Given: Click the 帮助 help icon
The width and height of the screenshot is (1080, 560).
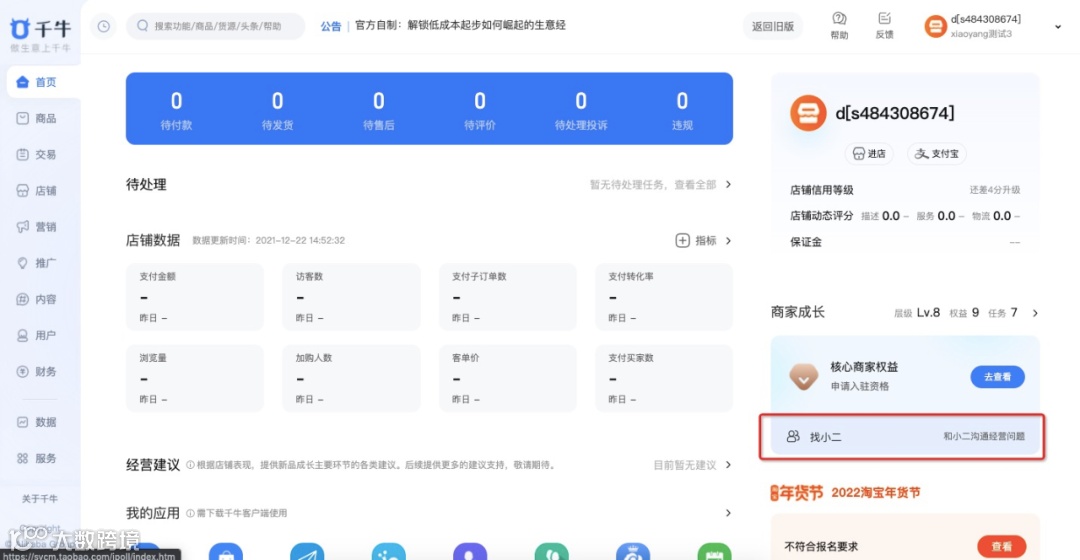Looking at the screenshot, I should coord(839,19).
